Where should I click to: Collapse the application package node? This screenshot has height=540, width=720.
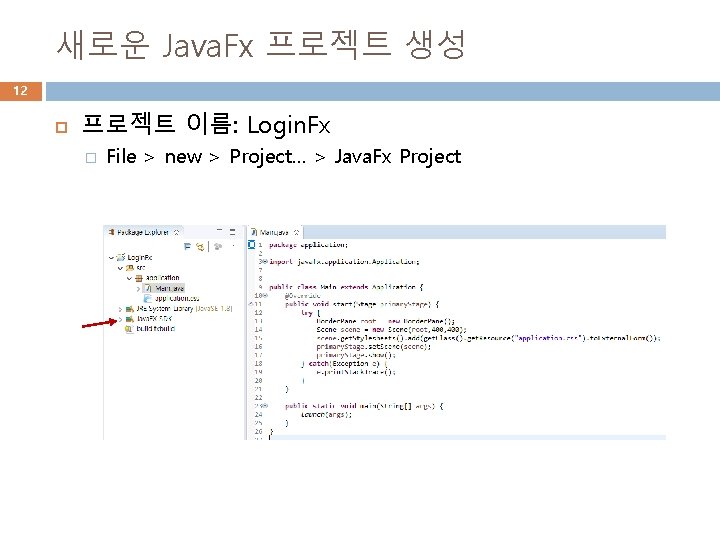click(129, 278)
